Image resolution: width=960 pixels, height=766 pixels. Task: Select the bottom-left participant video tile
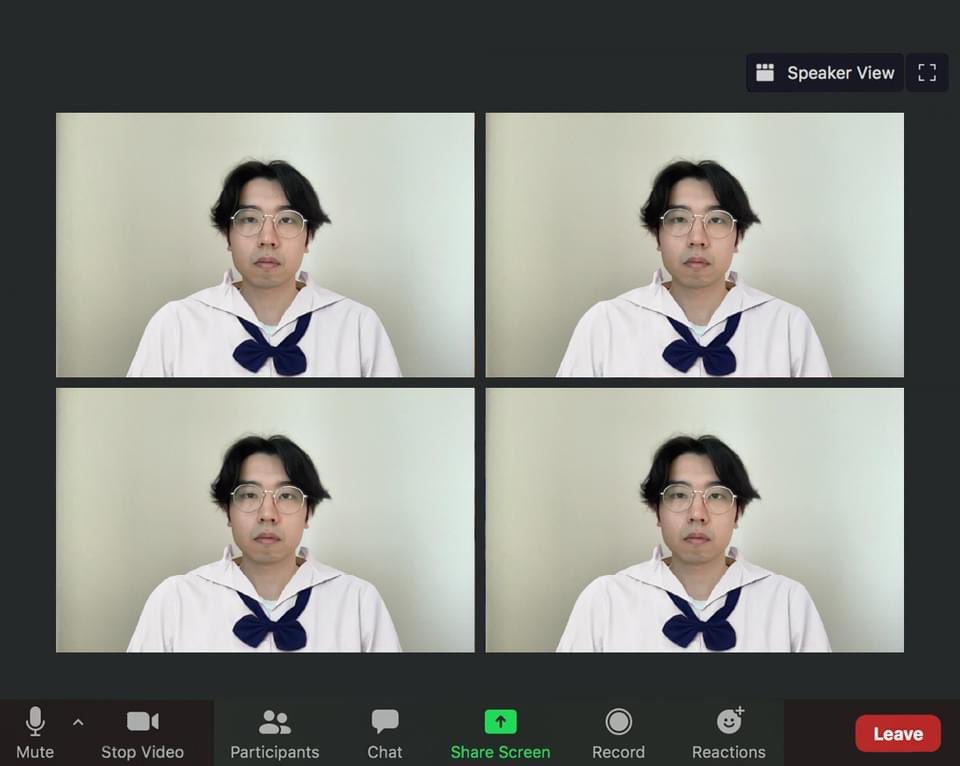pyautogui.click(x=265, y=520)
